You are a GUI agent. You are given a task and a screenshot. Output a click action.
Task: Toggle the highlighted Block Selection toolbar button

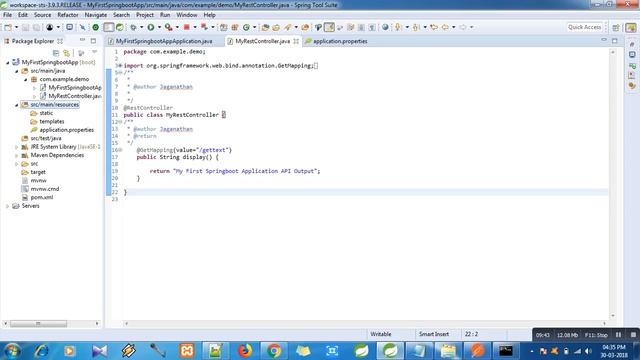[329, 27]
